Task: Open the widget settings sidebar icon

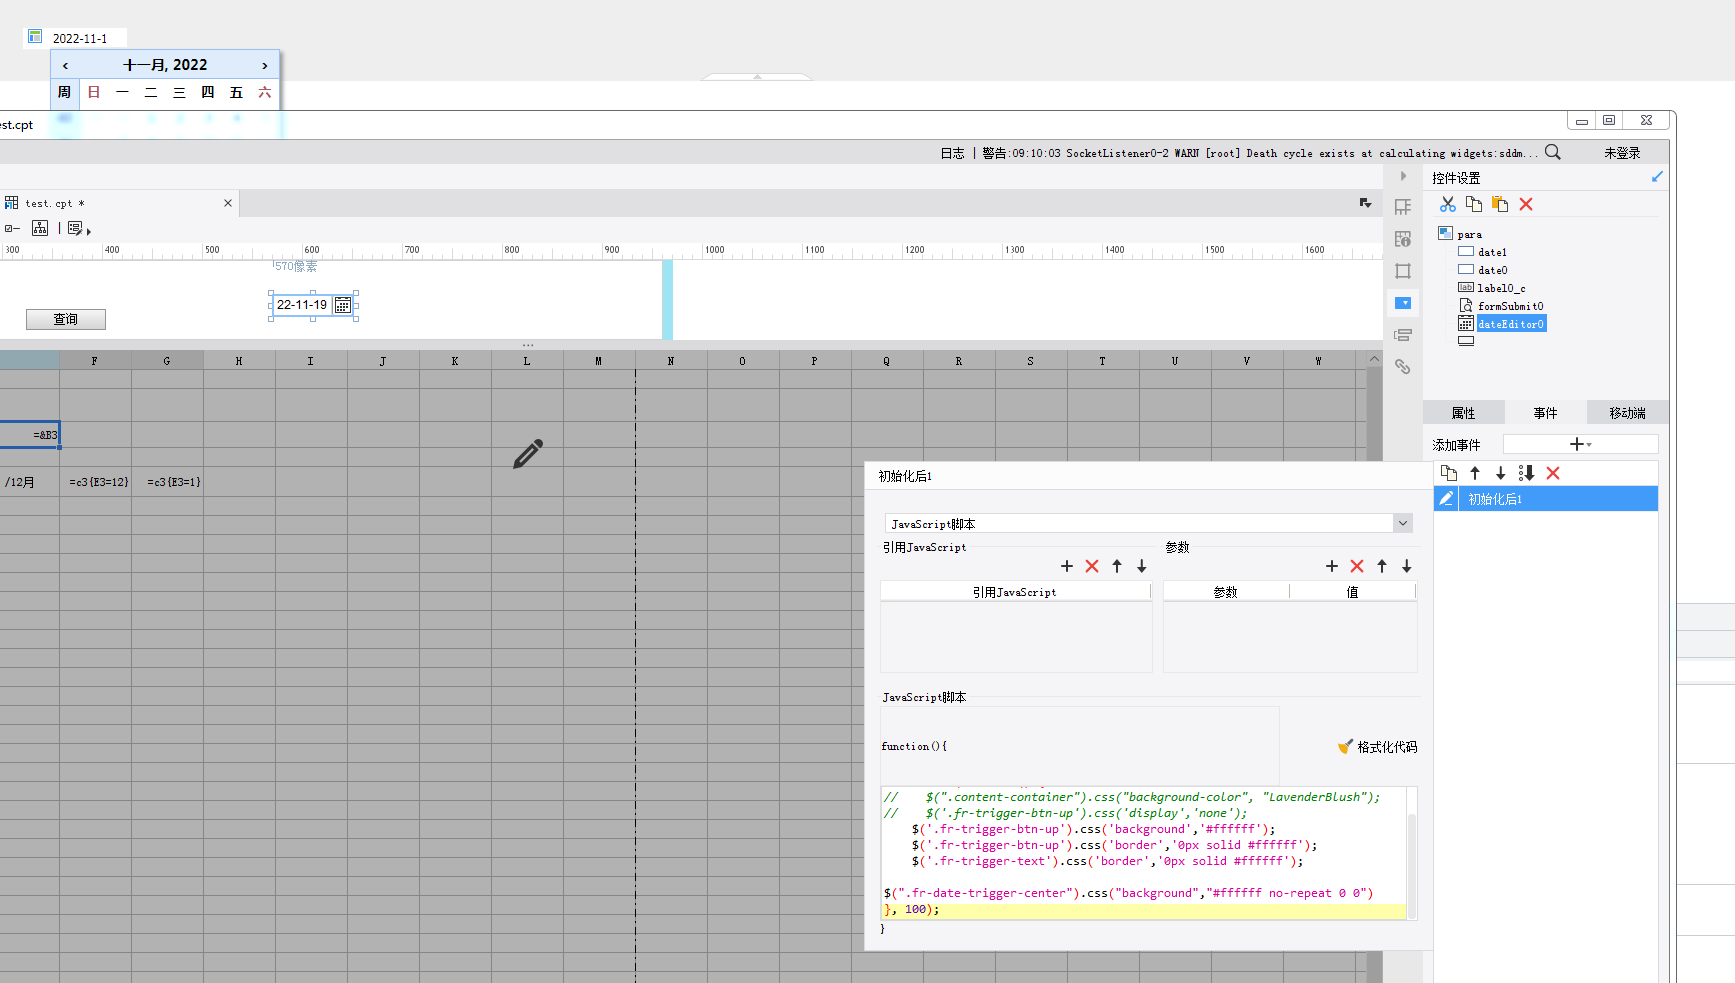Action: pyautogui.click(x=1403, y=303)
